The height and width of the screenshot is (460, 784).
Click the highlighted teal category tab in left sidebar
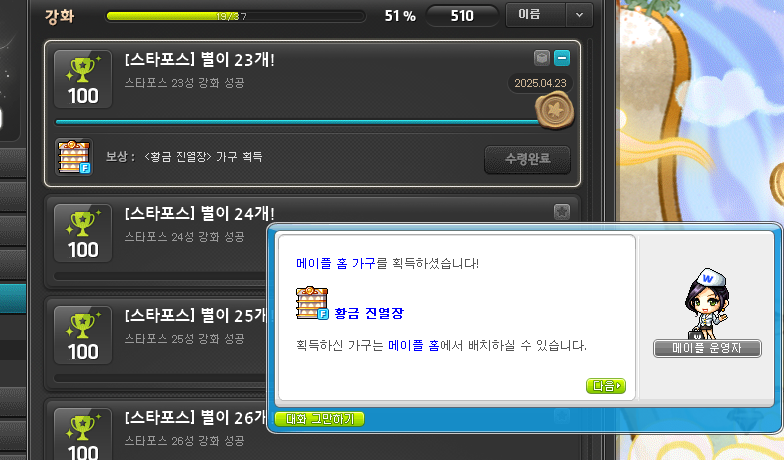coord(13,298)
